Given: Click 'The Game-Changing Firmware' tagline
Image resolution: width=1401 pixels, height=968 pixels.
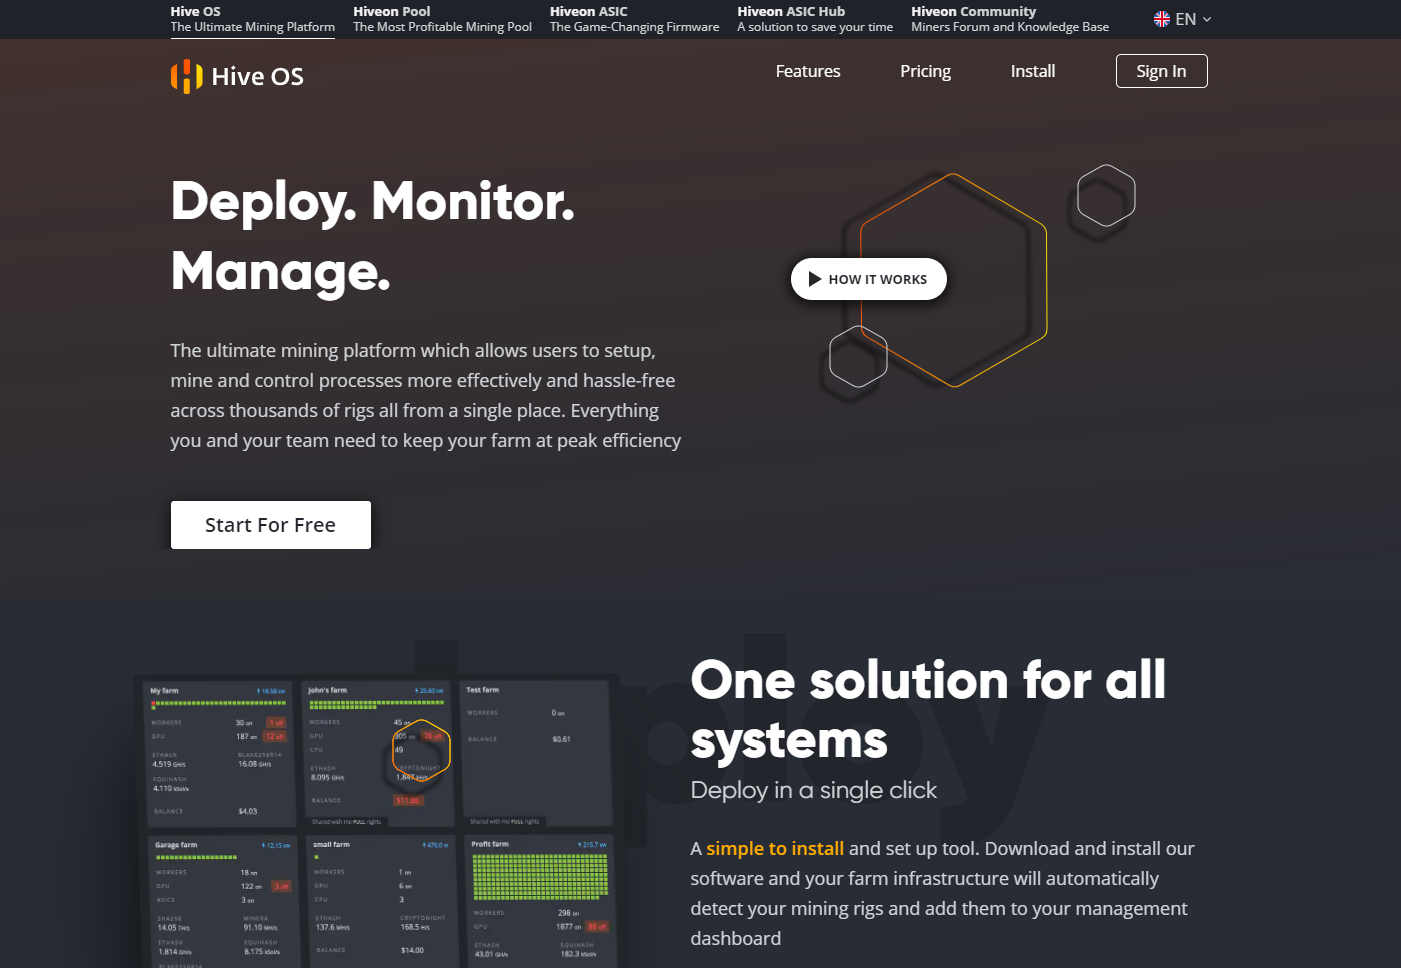Looking at the screenshot, I should pos(634,27).
